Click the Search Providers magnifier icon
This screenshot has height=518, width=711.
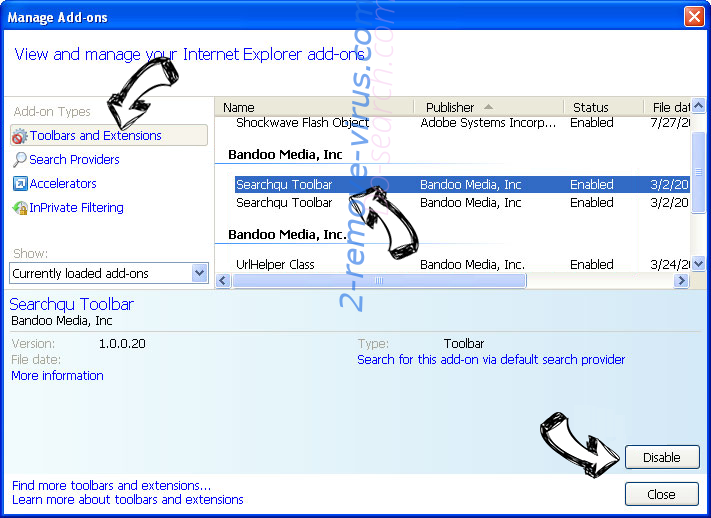(x=19, y=159)
